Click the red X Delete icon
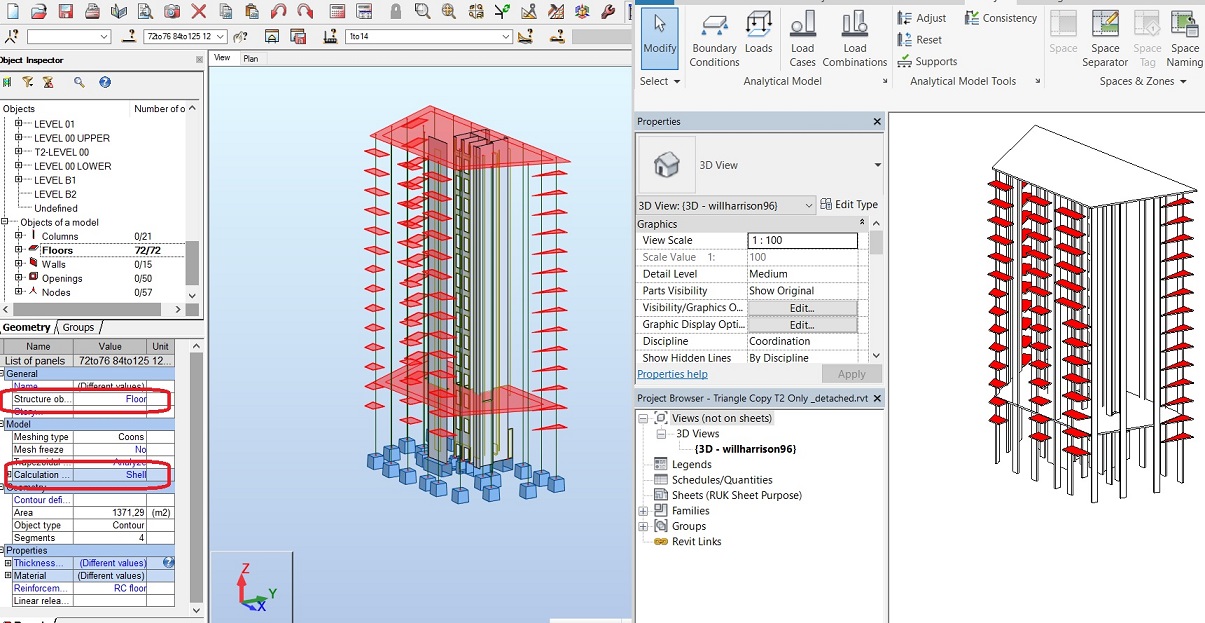The image size is (1205, 623). click(199, 12)
